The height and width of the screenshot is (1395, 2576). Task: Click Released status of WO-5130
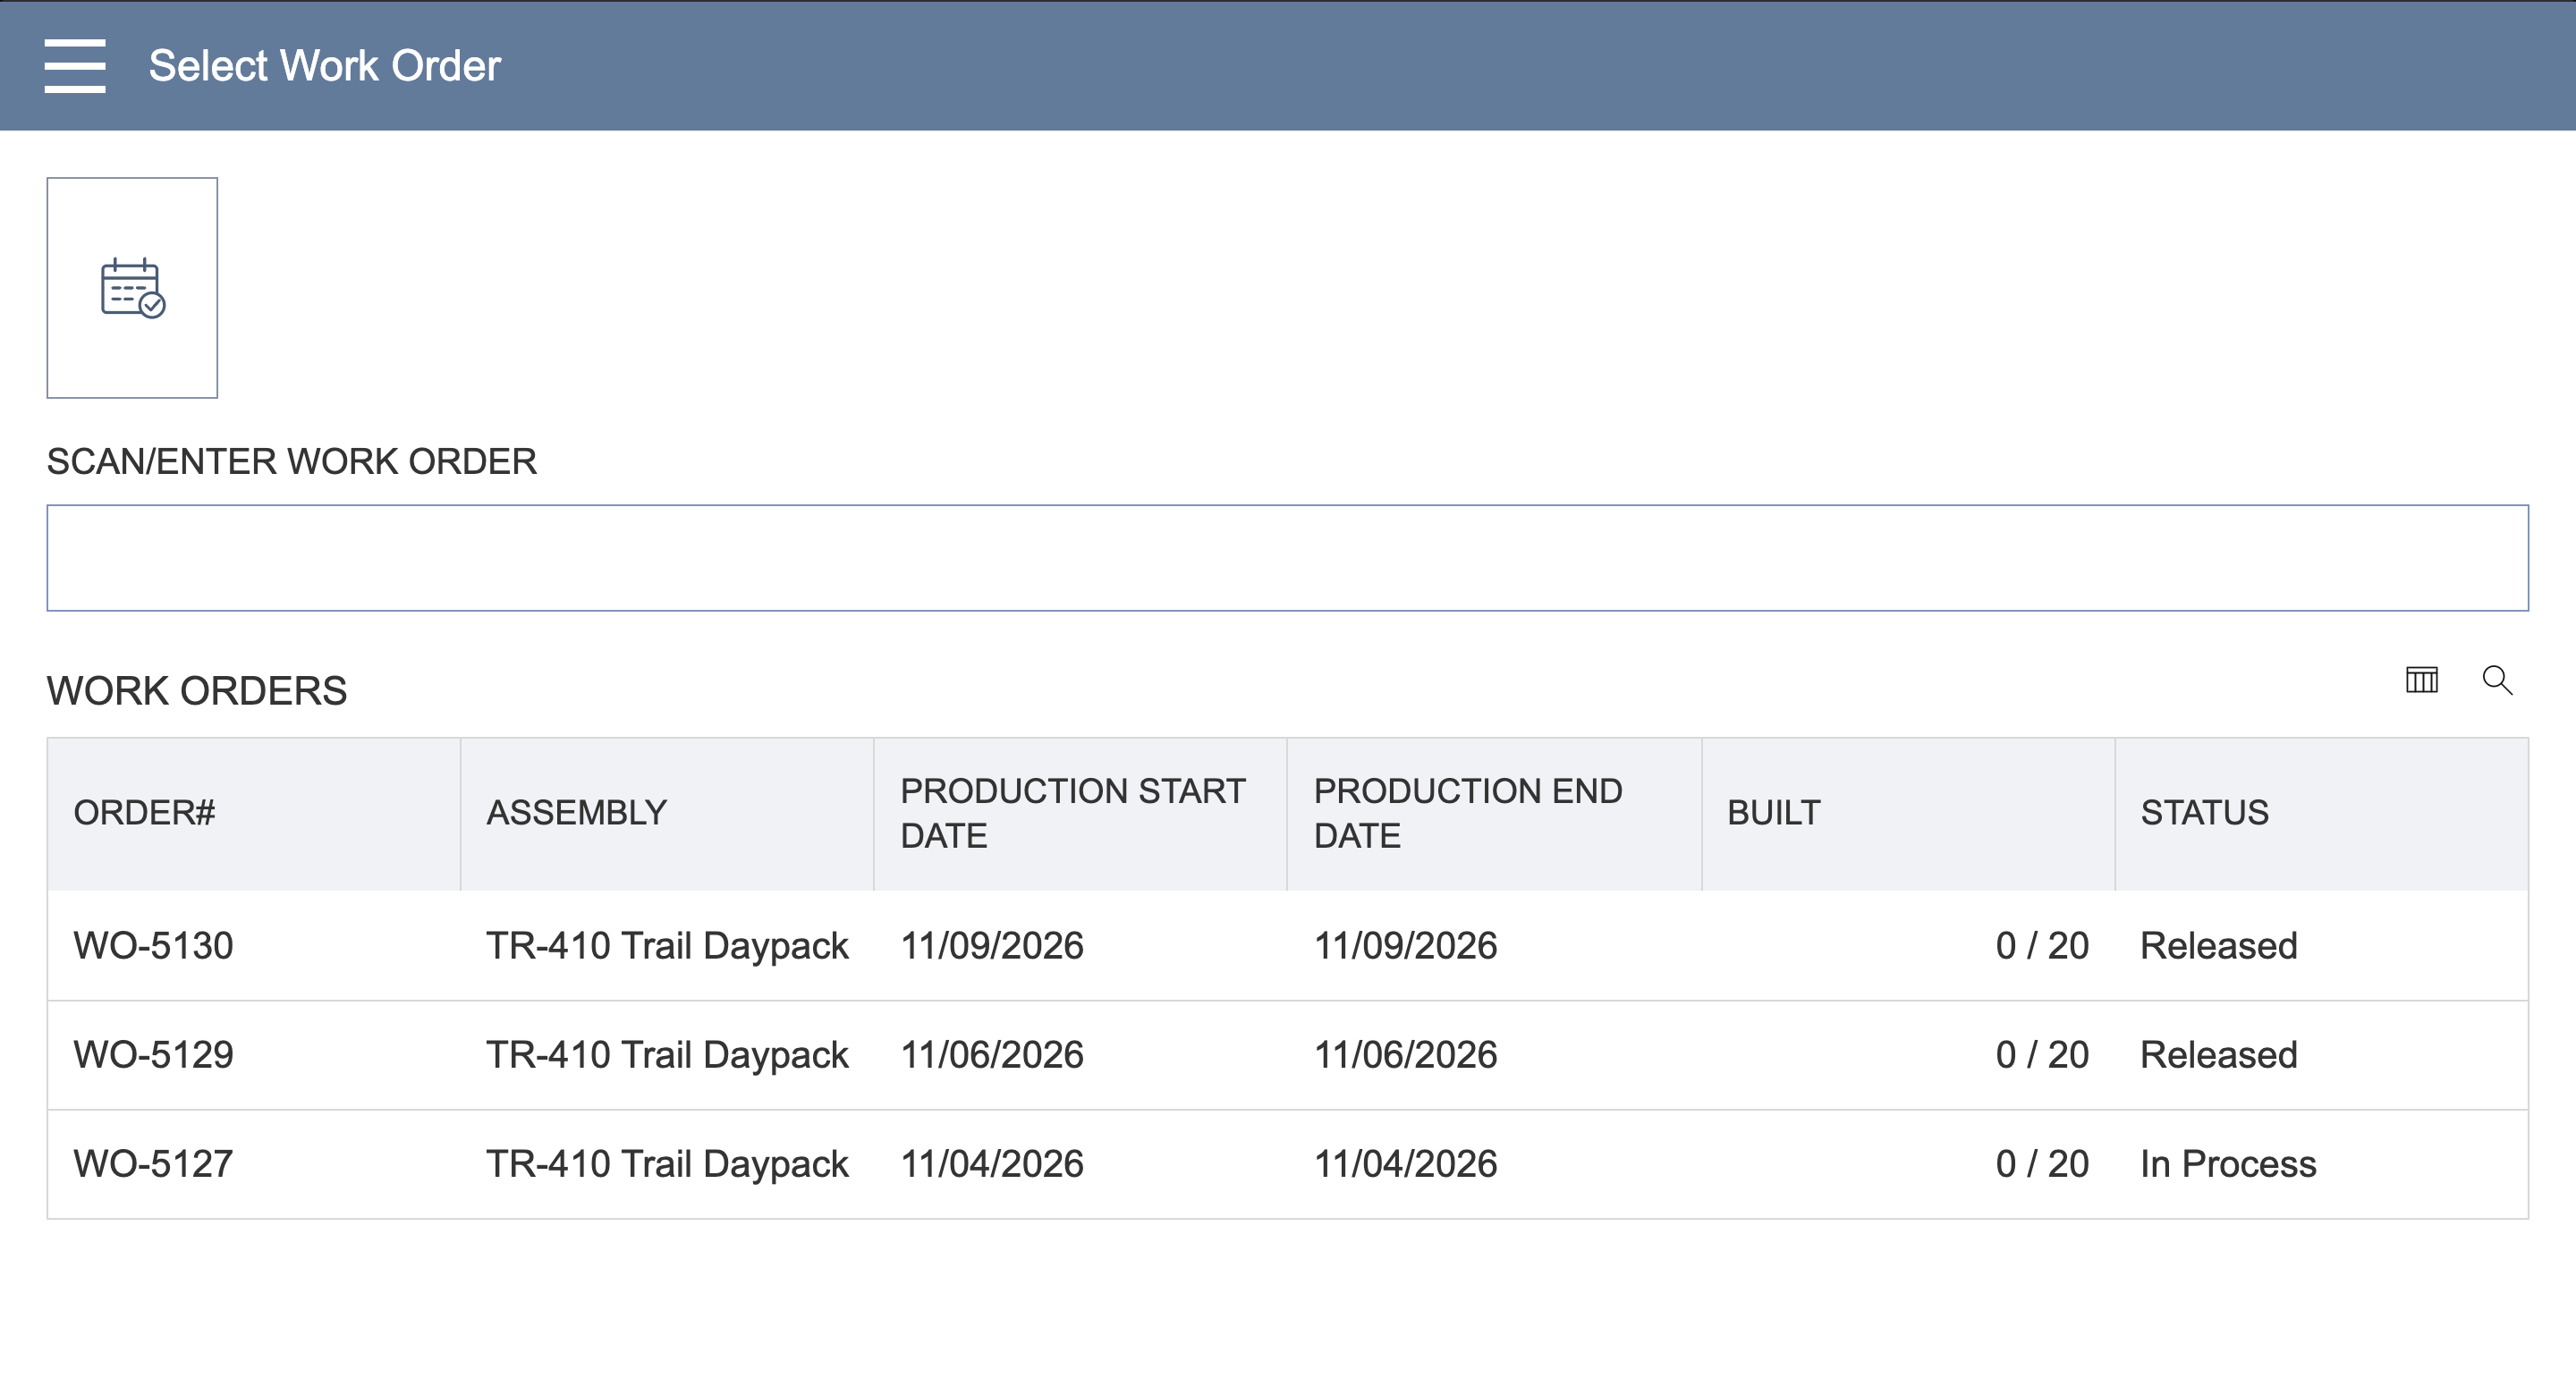tap(2218, 946)
